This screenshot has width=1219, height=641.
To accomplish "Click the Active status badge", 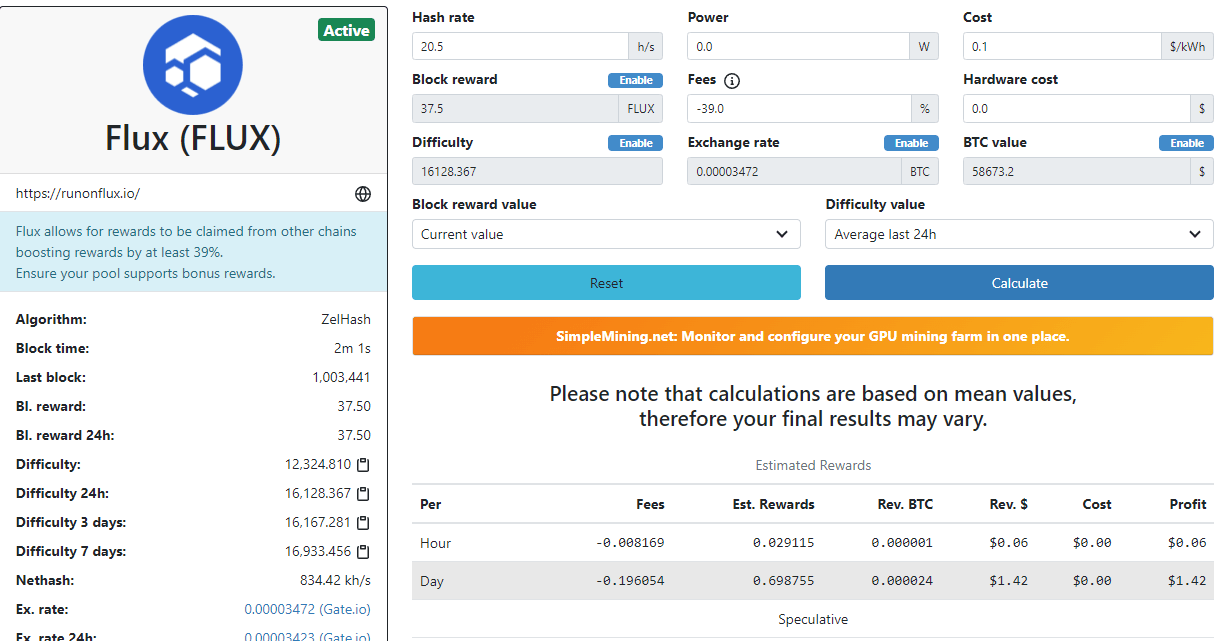I will pyautogui.click(x=347, y=30).
